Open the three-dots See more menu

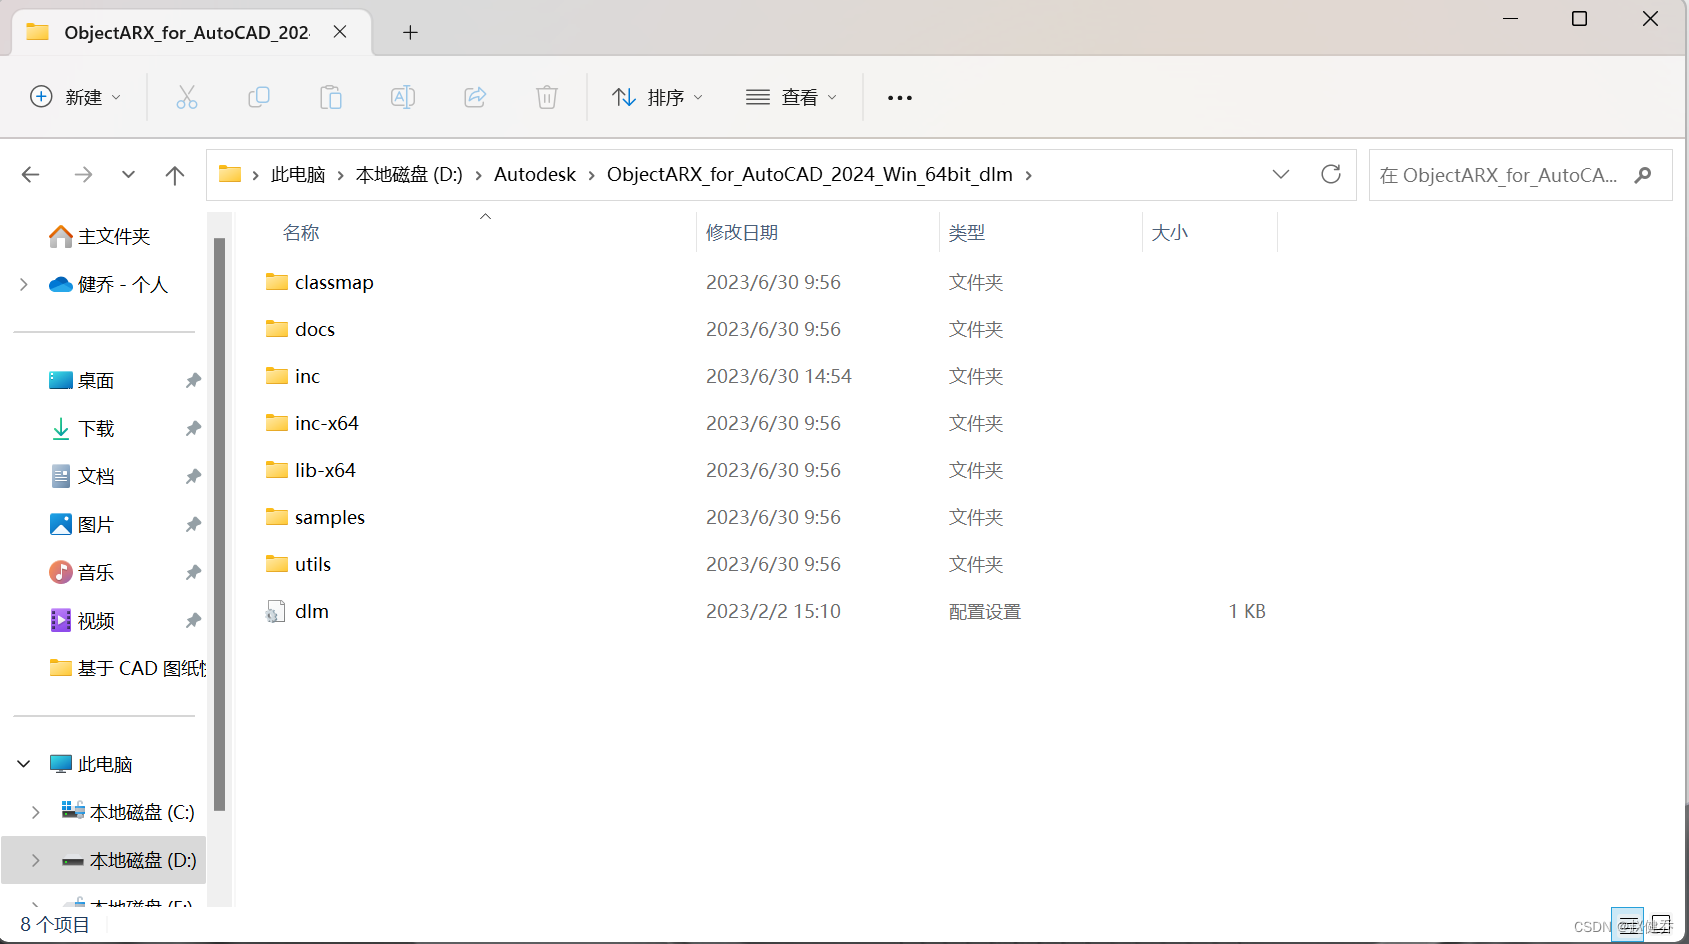(900, 98)
